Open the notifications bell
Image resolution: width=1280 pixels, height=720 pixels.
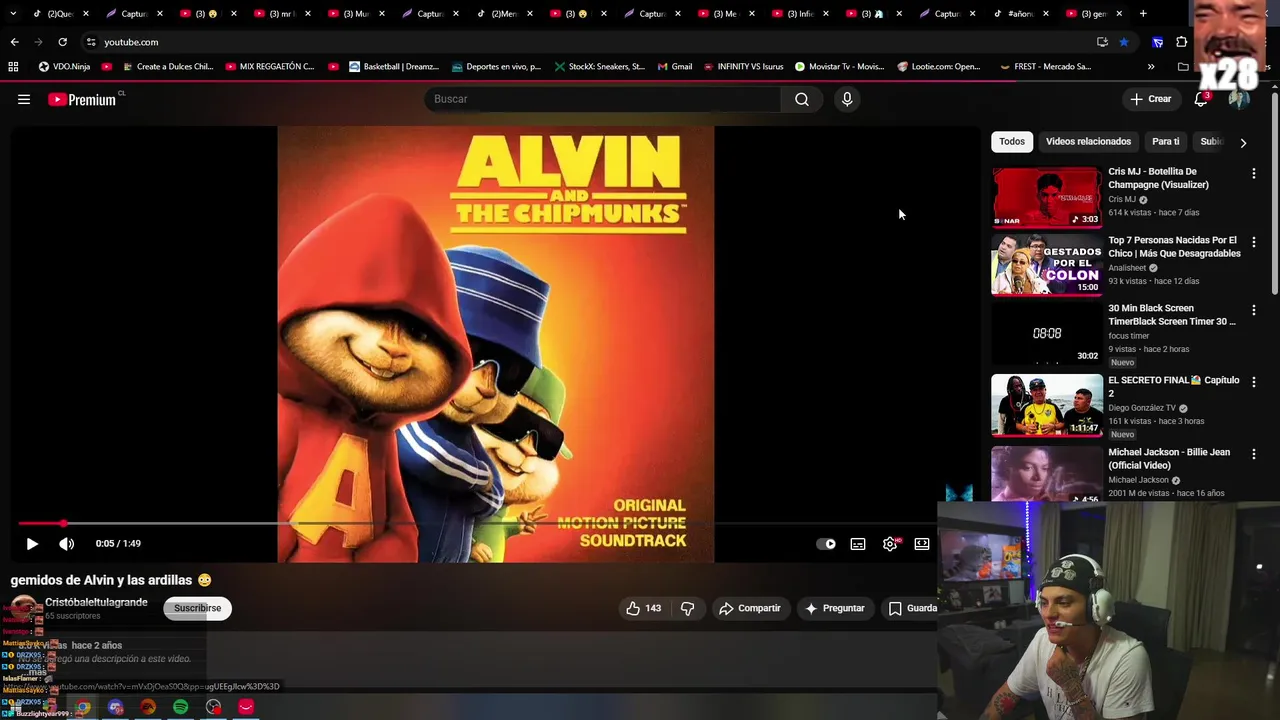(1201, 99)
